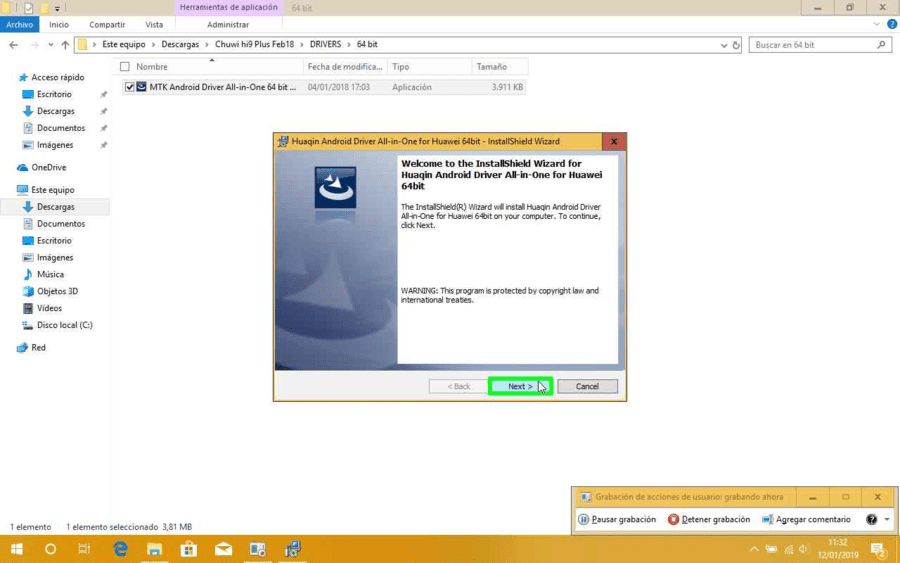900x563 pixels.
Task: Click Next in the InstallShield Wizard
Action: point(520,386)
